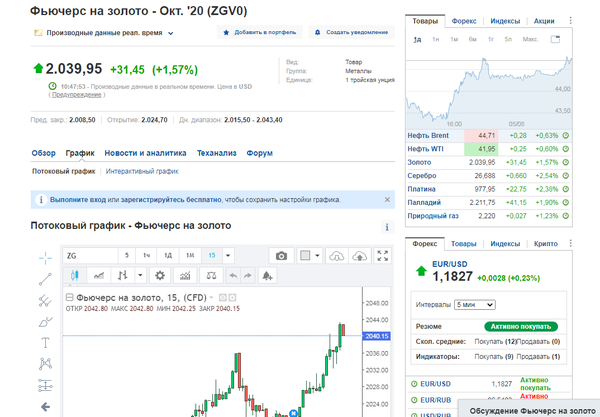This screenshot has width=600, height=417.
Task: Click the EUR/USD heading link
Action: coord(450,264)
